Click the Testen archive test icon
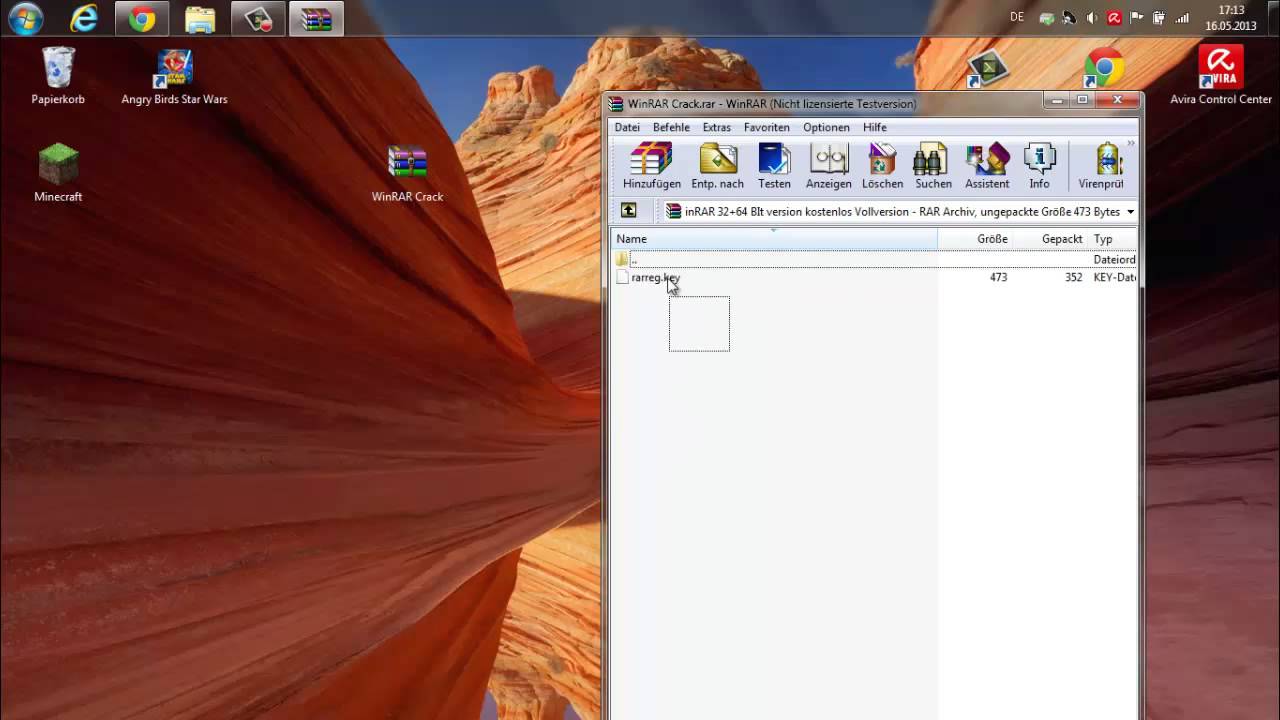Screen dimensions: 1280x720 (x=774, y=166)
